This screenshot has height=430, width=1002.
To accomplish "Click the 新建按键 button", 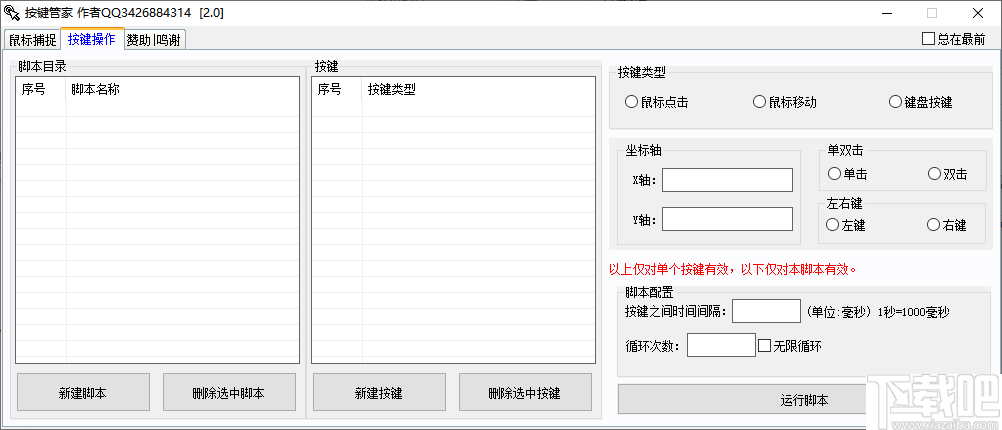I will [379, 392].
